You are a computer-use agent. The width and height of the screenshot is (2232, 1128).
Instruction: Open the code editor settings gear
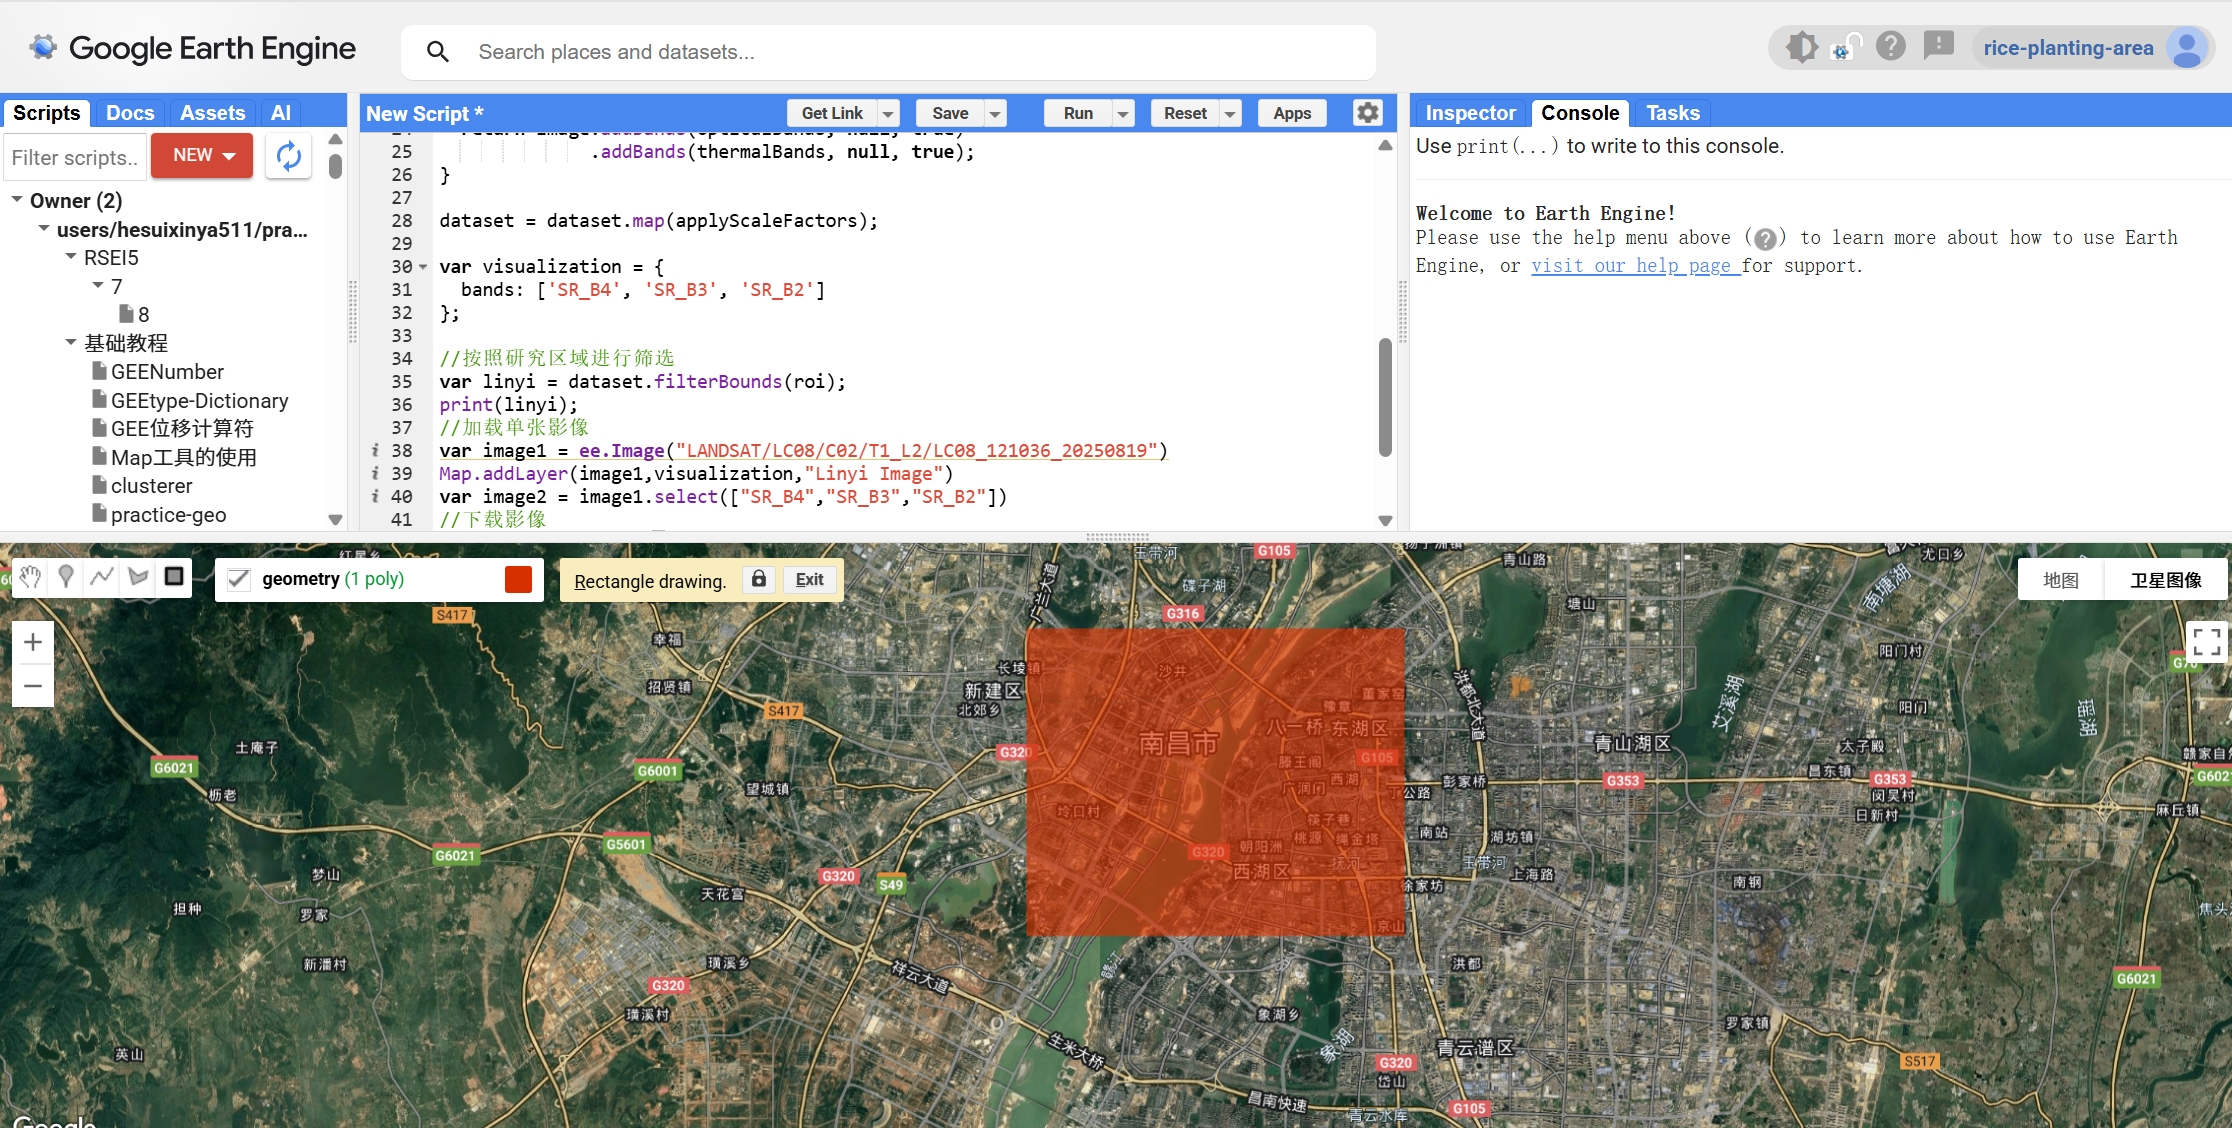click(x=1367, y=113)
